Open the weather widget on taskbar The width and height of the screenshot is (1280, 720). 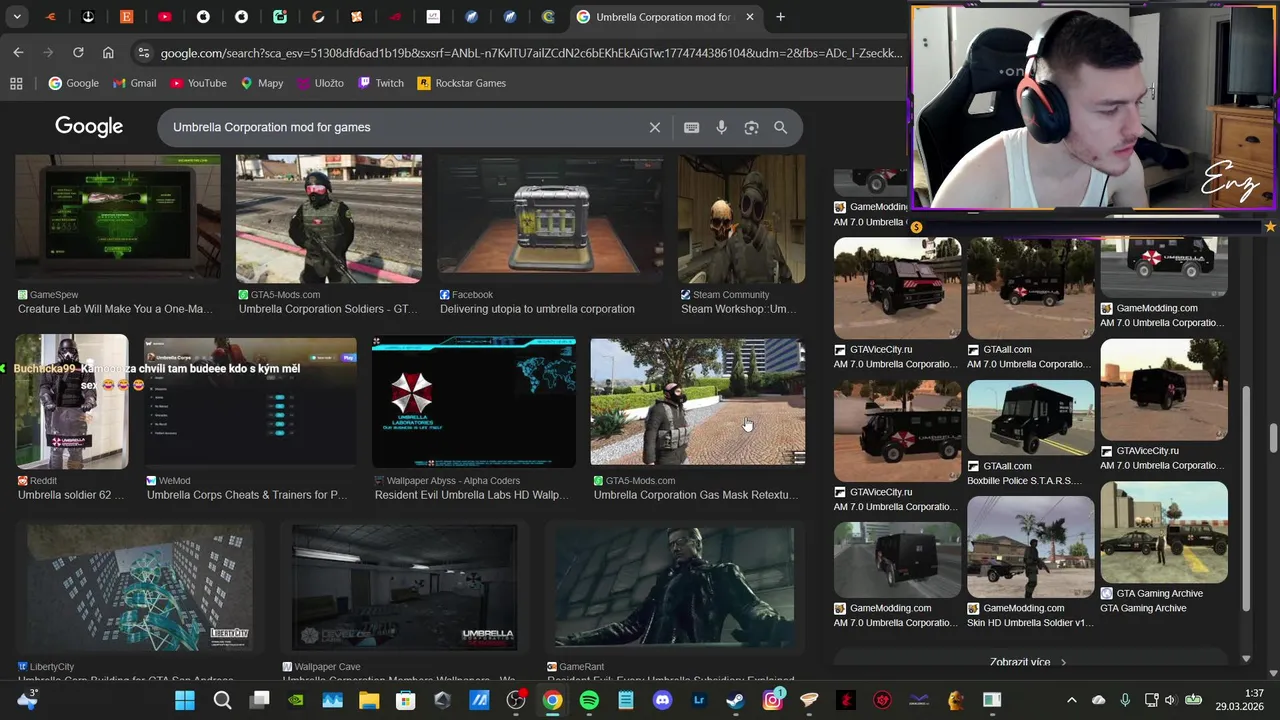(x=27, y=700)
